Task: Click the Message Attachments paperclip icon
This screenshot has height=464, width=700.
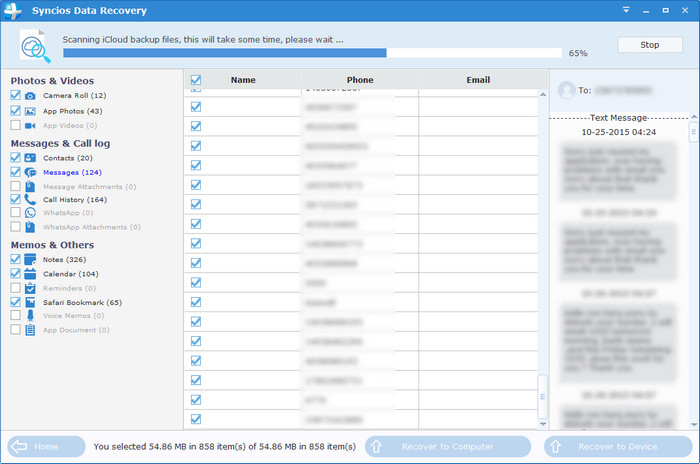Action: coord(30,186)
